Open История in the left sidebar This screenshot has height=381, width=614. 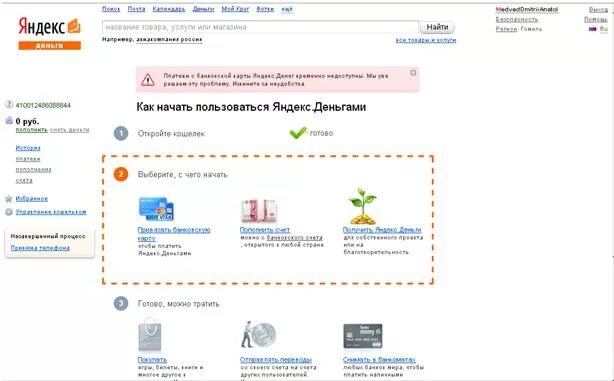(x=28, y=148)
